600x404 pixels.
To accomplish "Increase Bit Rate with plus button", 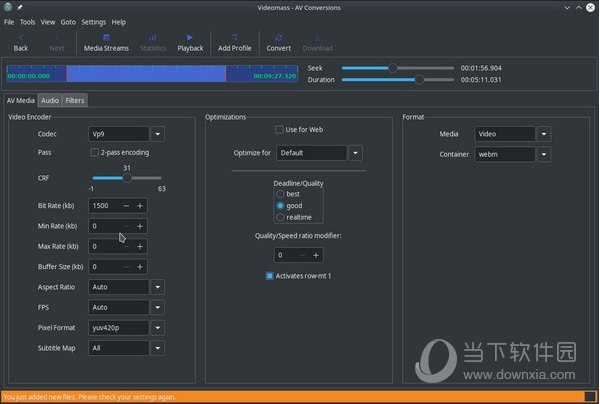I will (x=140, y=206).
